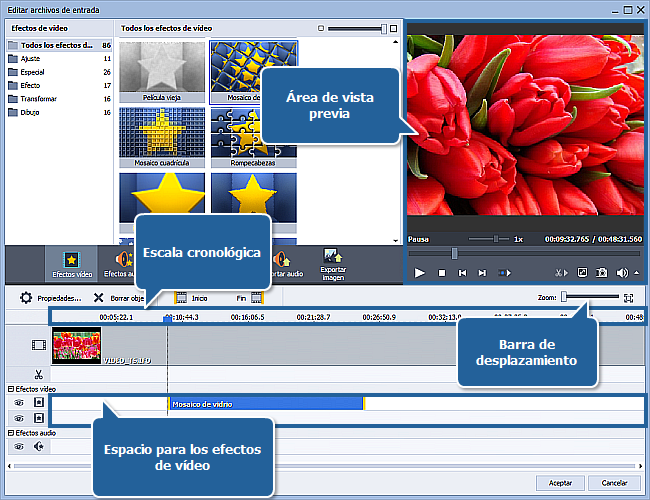Screen dimensions: 650x500
Task: Expand the volume control arrow
Action: pos(637,272)
